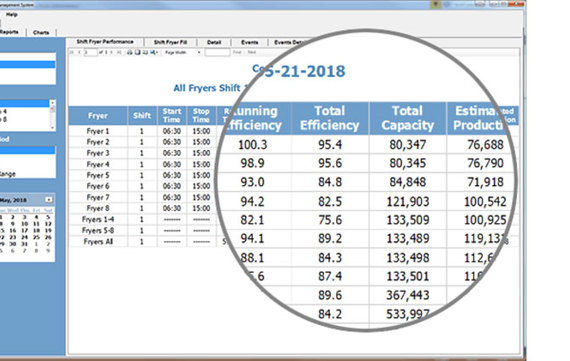Pick May 17 in the calendar
Image resolution: width=570 pixels, height=361 pixels.
pyautogui.click(x=25, y=230)
